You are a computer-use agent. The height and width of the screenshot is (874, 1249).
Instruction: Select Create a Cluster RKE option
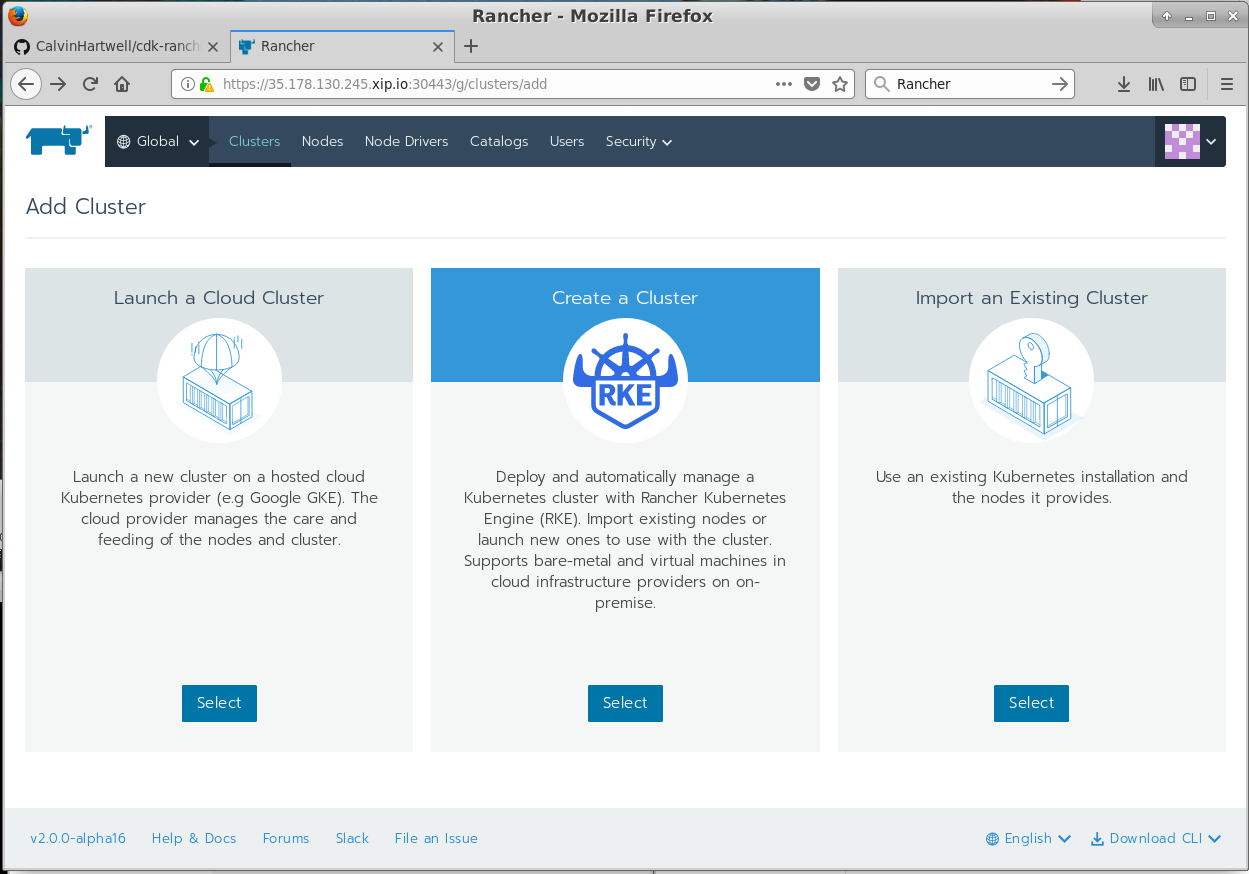pyautogui.click(x=625, y=703)
